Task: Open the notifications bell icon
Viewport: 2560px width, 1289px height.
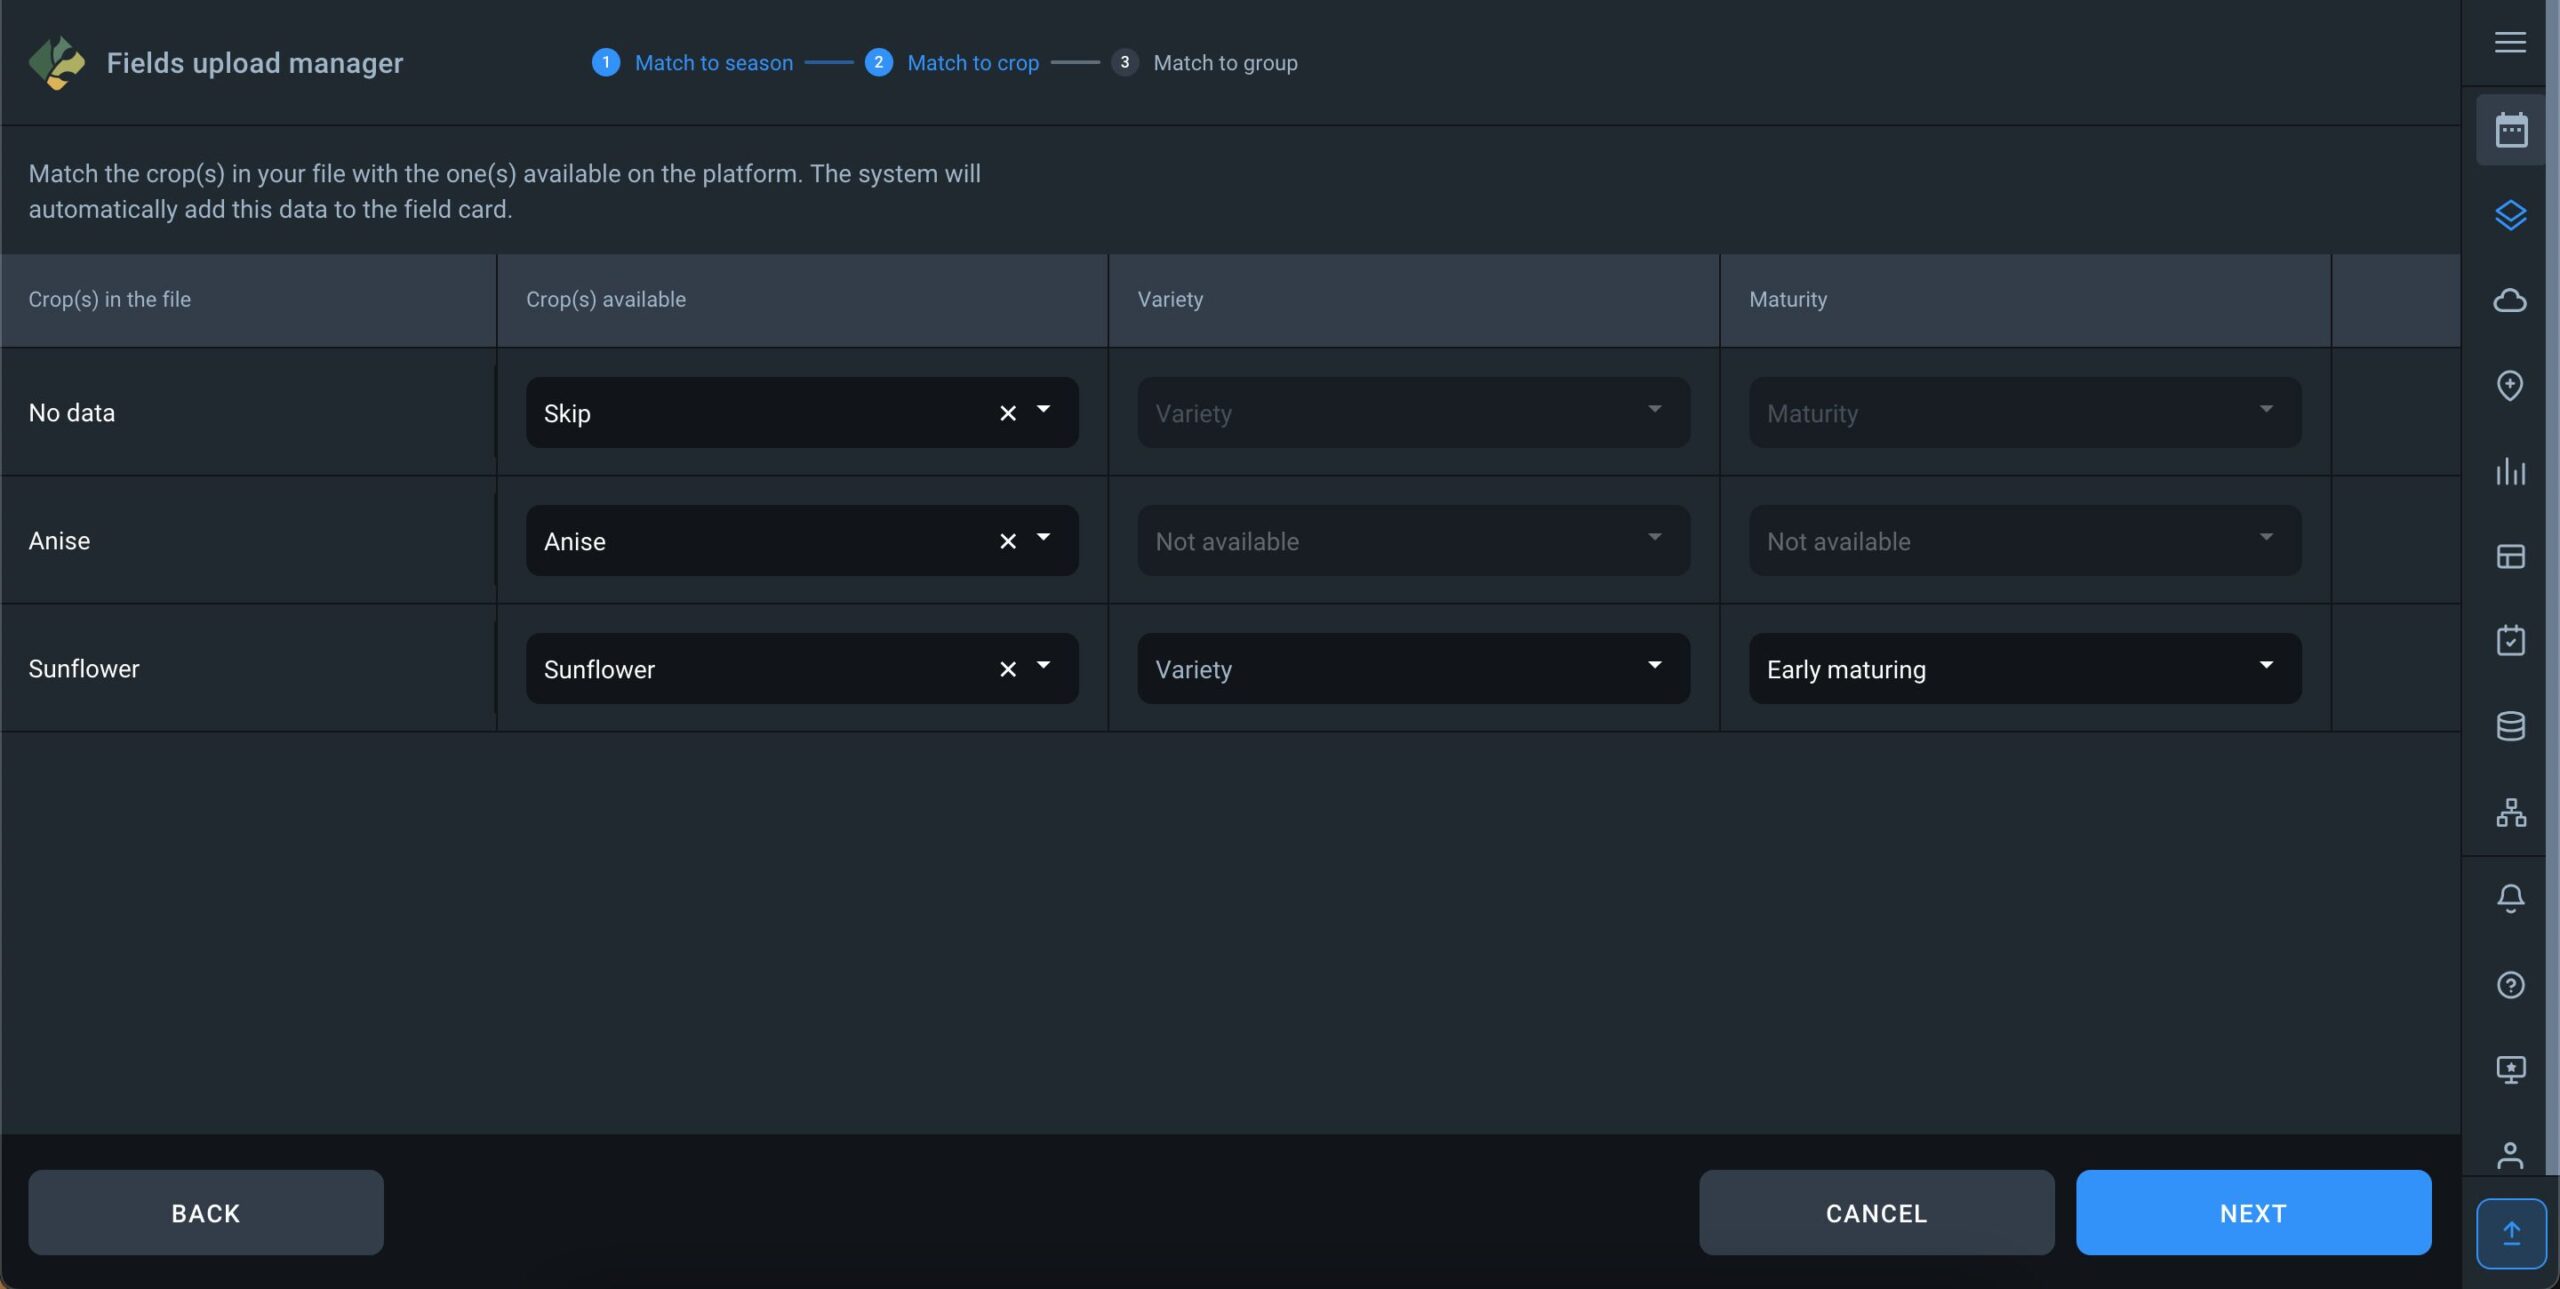Action: (x=2510, y=897)
